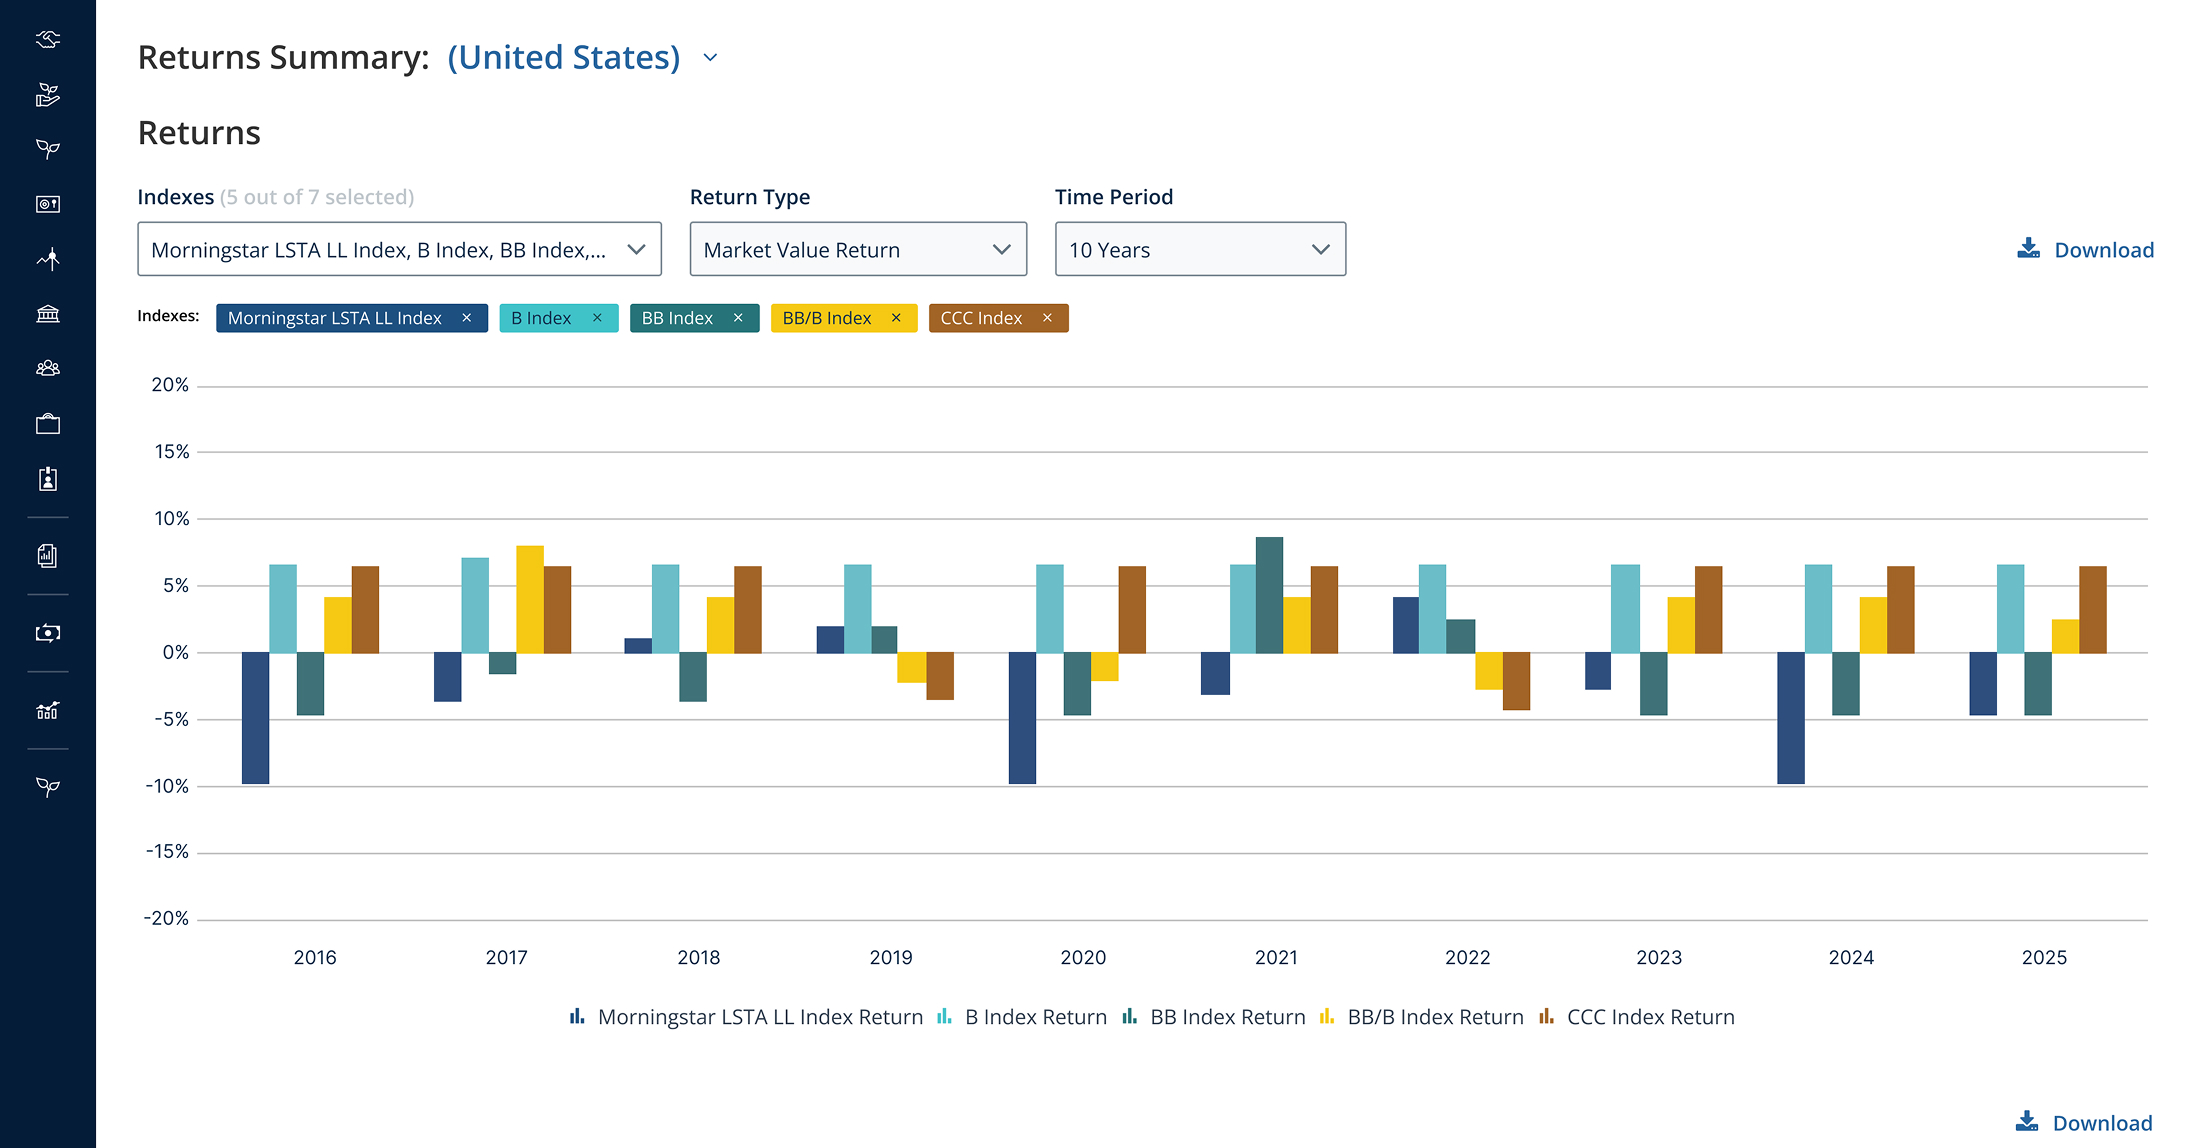The height and width of the screenshot is (1148, 2196).
Task: Remove the CCC Index tag
Action: 1047,318
